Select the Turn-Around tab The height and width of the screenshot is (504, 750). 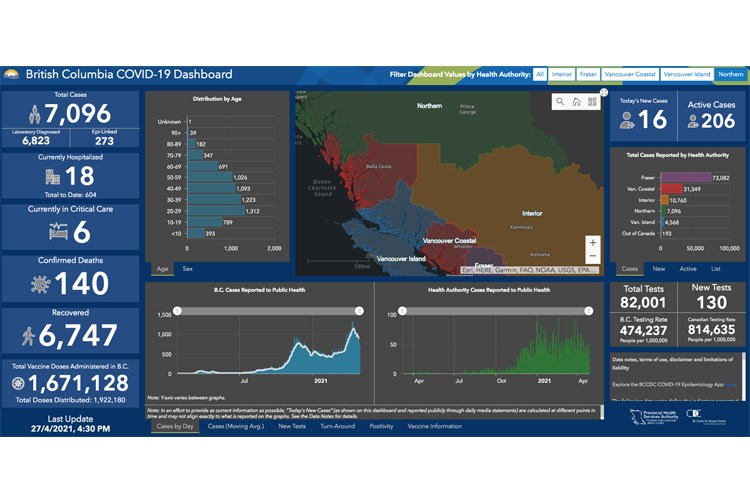click(x=338, y=426)
